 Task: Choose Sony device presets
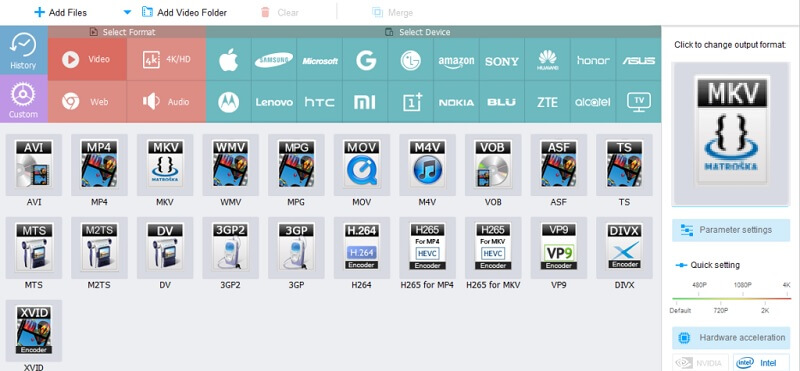click(502, 60)
